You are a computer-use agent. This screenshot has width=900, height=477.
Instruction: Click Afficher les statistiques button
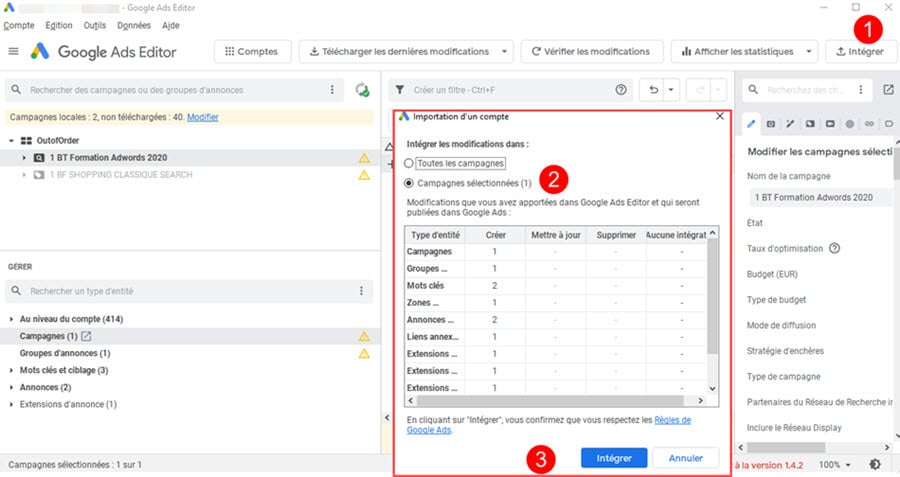click(x=737, y=52)
